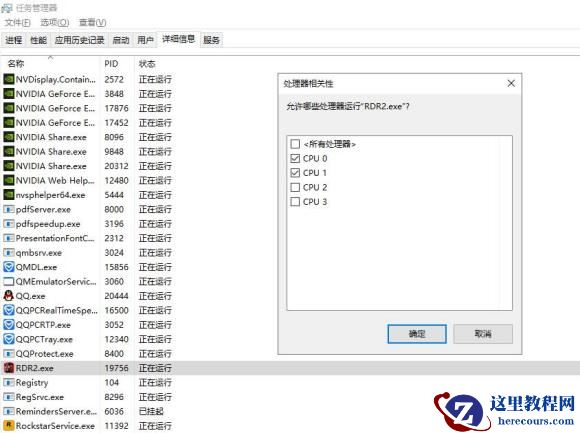This screenshot has height=433, width=580.
Task: Open the 文件(F) menu
Action: coord(17,23)
